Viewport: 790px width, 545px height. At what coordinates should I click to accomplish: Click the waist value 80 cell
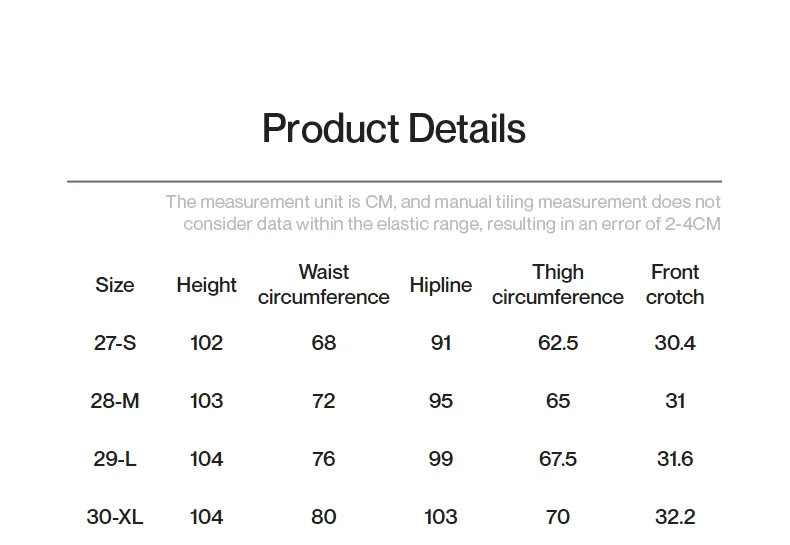324,517
